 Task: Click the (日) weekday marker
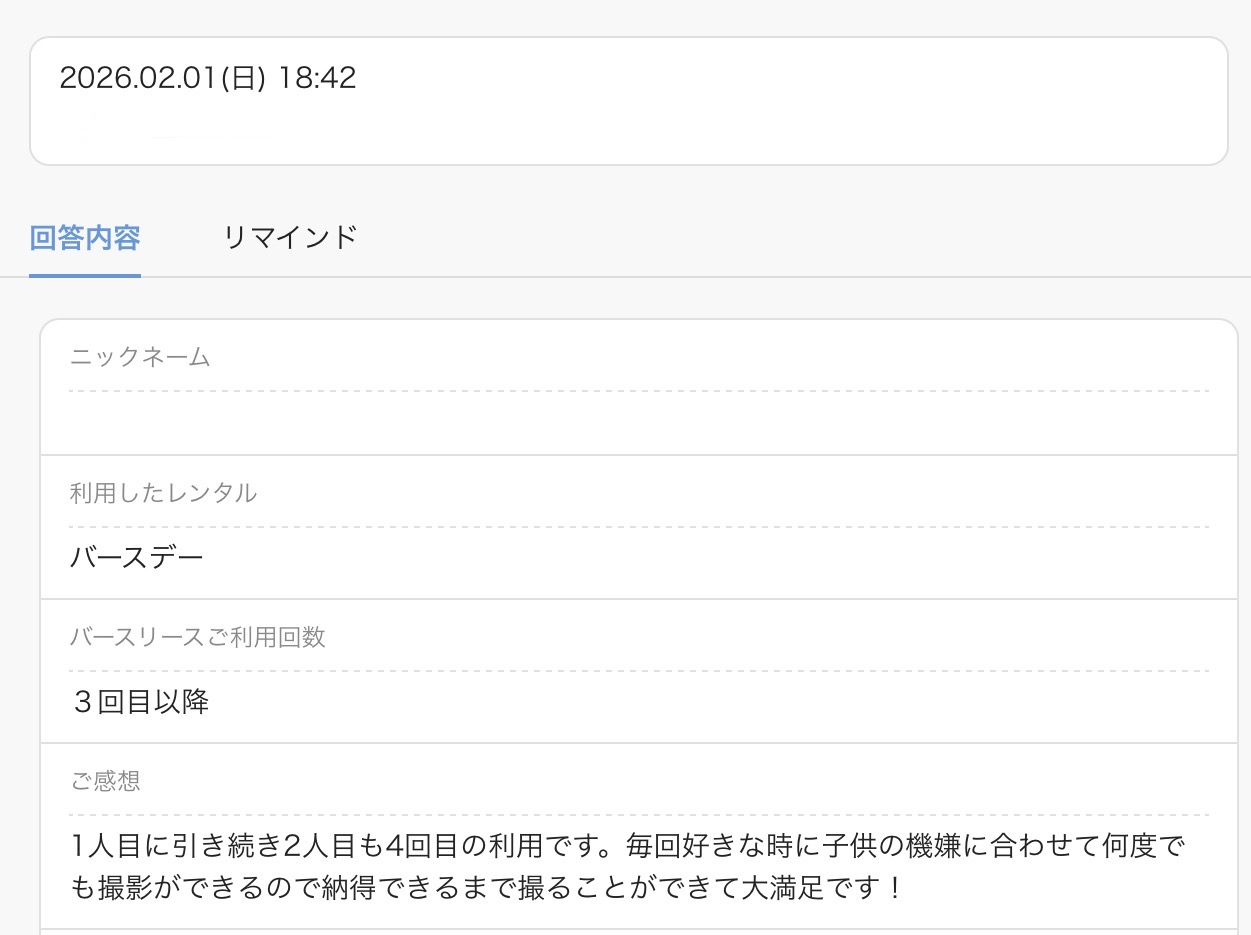(244, 78)
